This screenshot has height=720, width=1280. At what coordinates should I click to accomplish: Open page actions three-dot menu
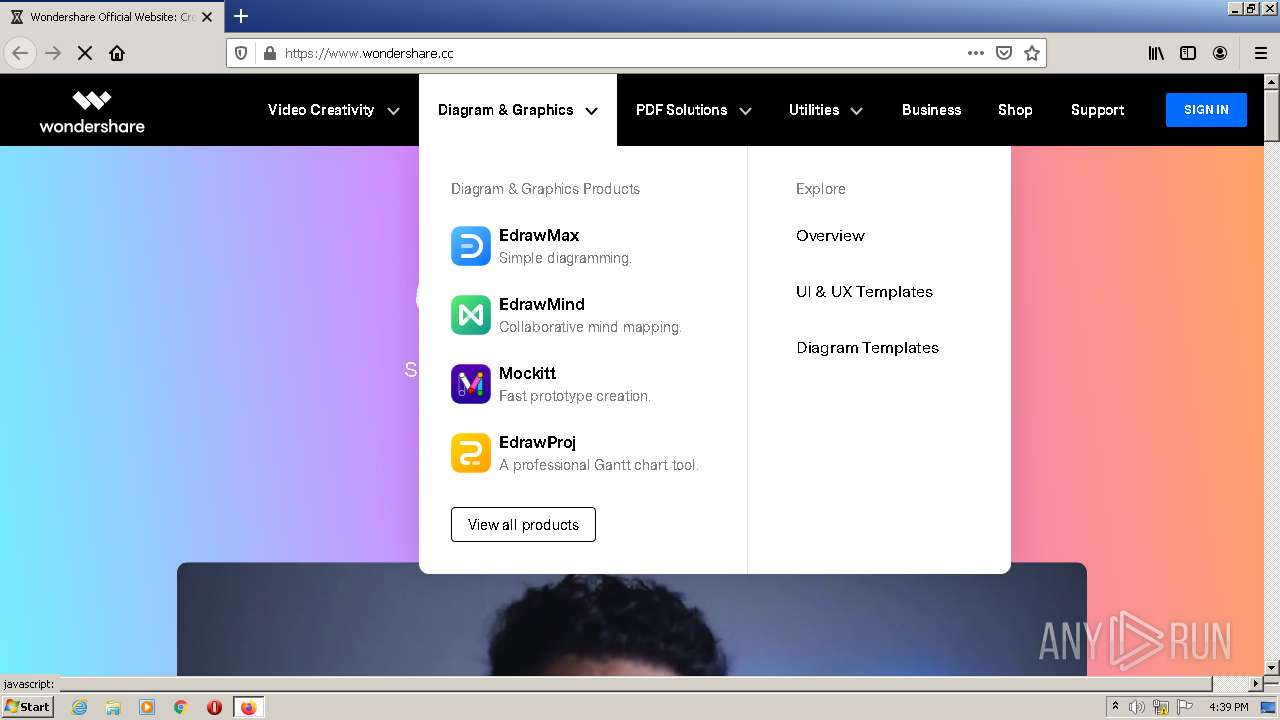click(976, 53)
